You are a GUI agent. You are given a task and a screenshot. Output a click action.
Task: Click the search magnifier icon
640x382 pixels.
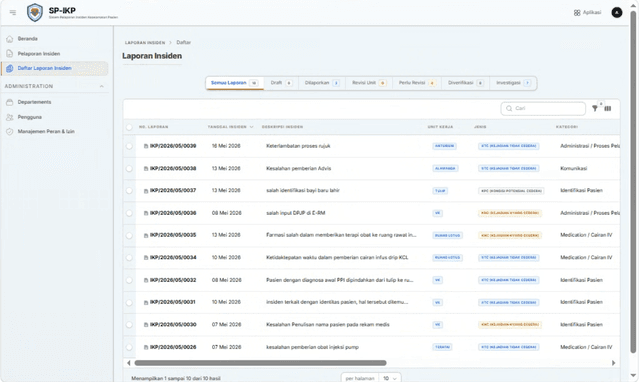pos(509,108)
